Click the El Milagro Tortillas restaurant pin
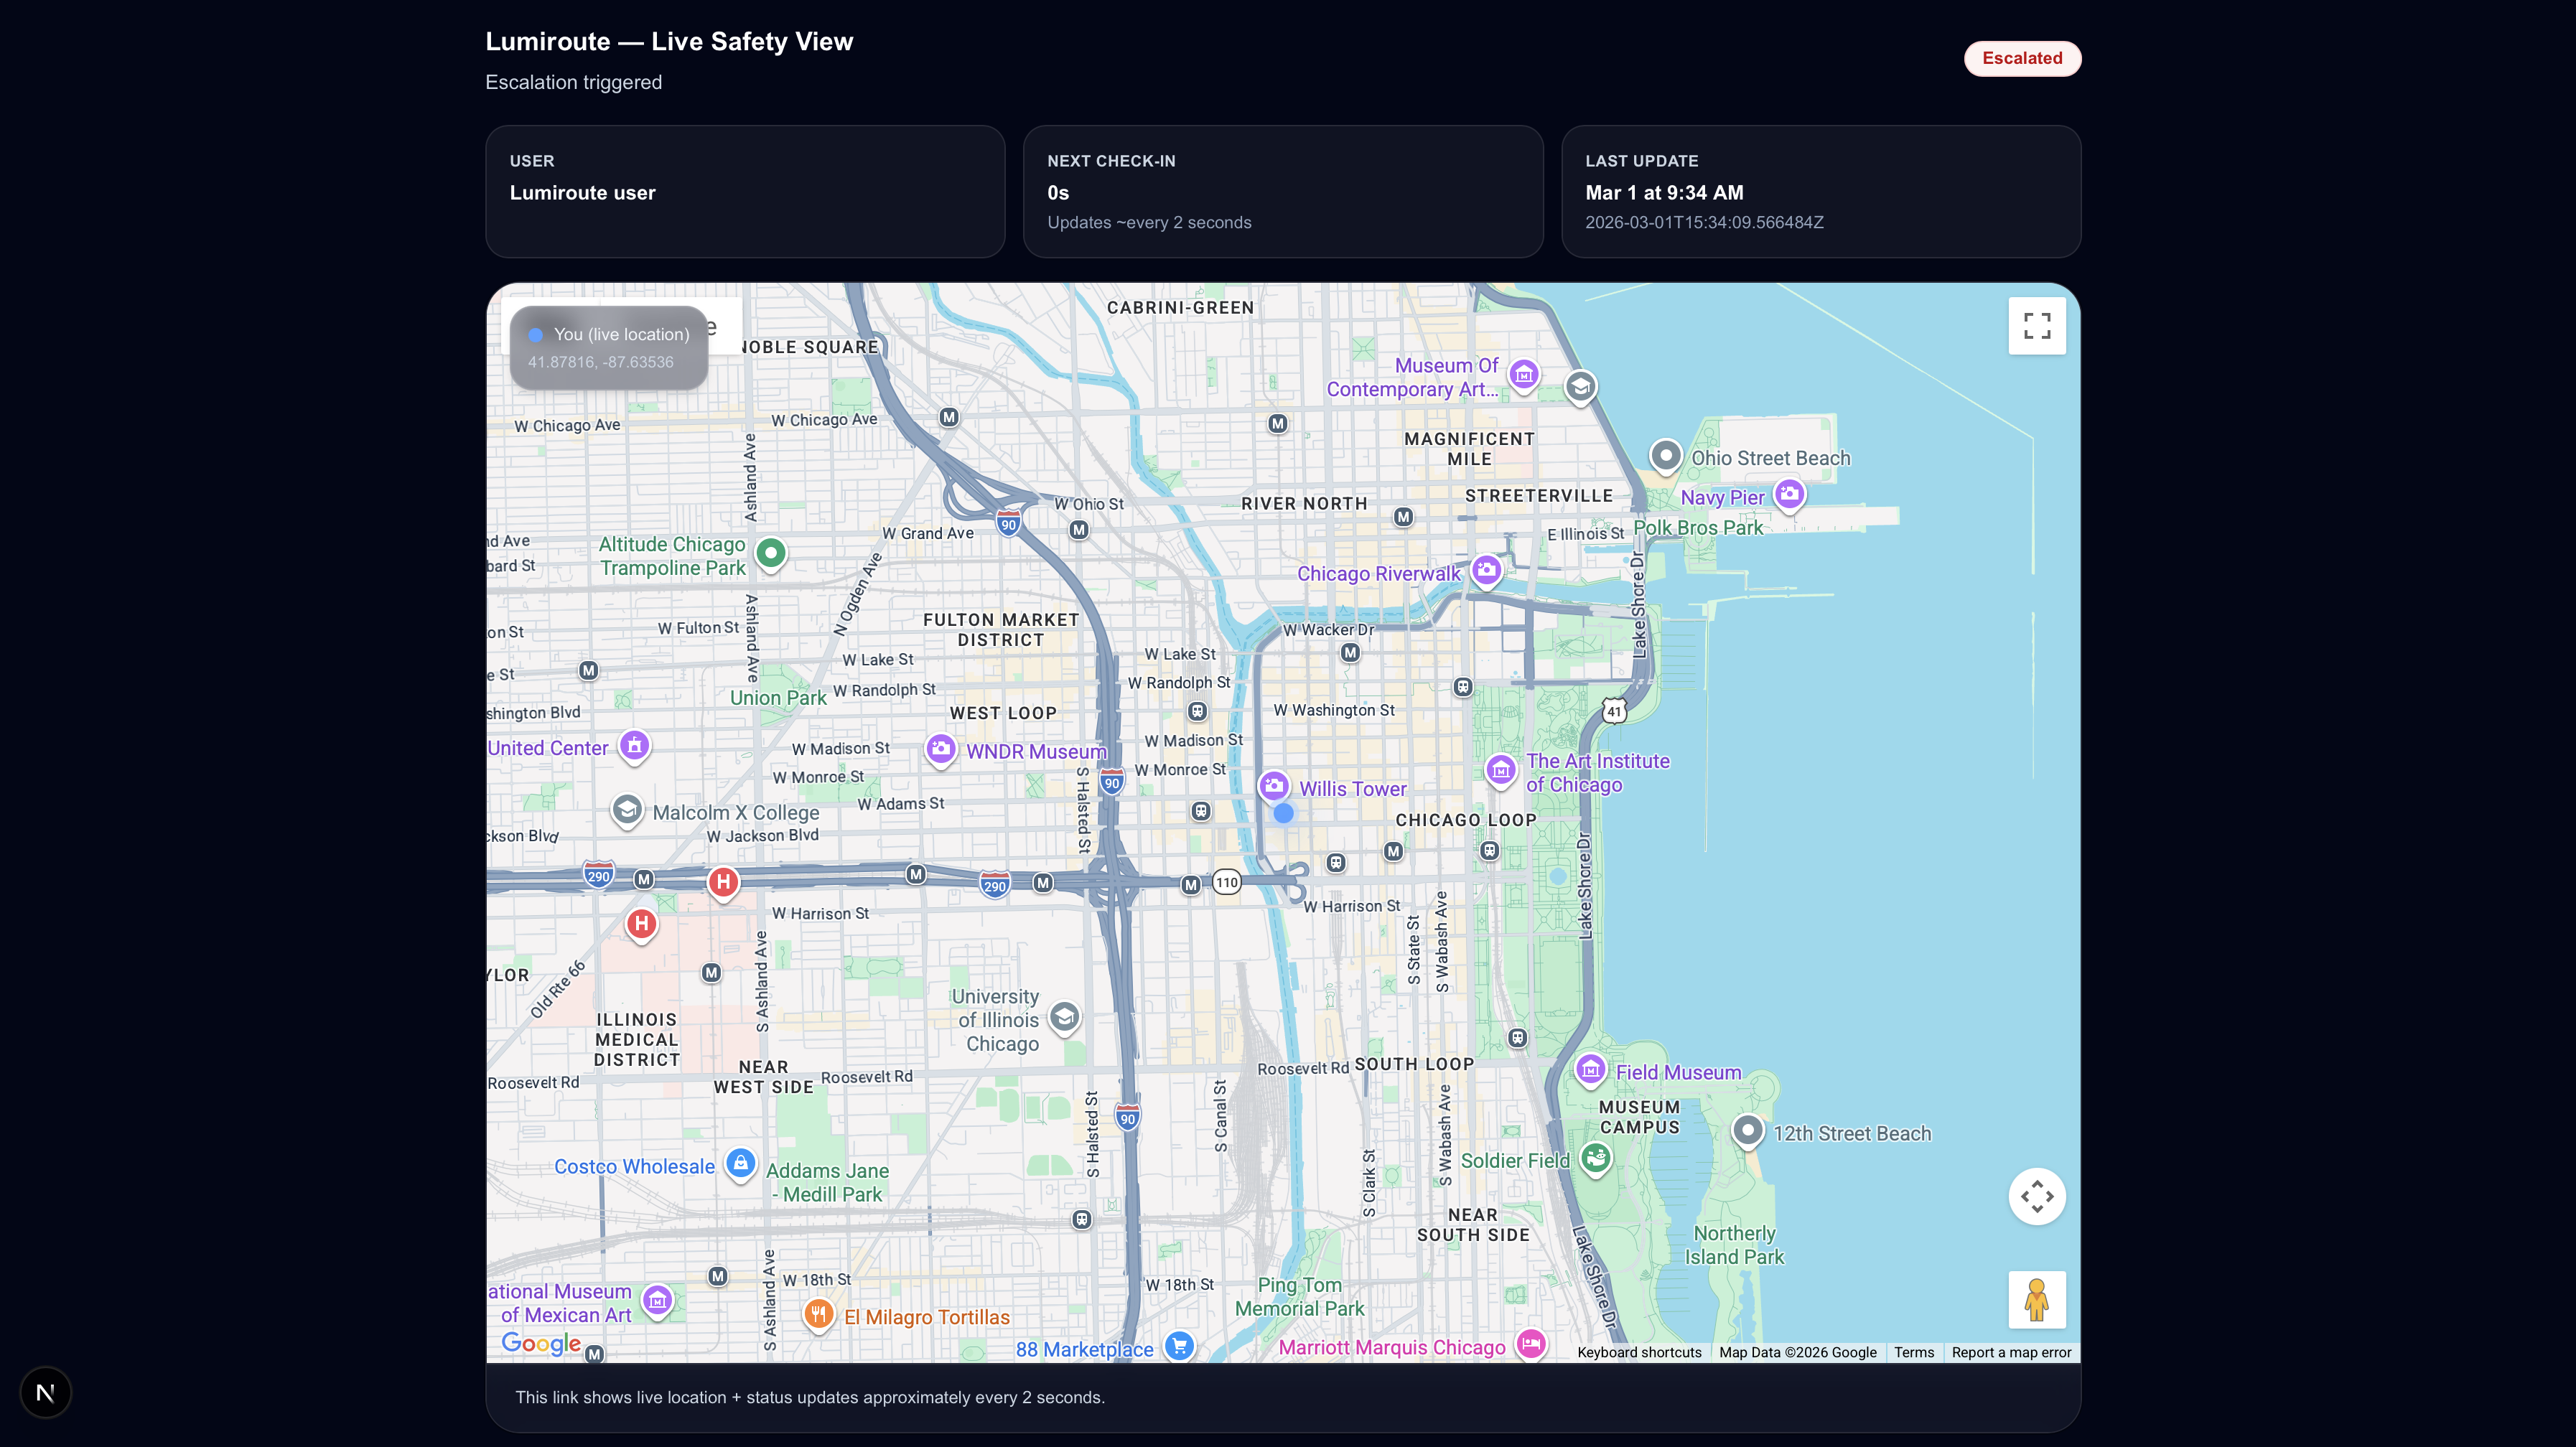This screenshot has width=2576, height=1447. pos(818,1313)
